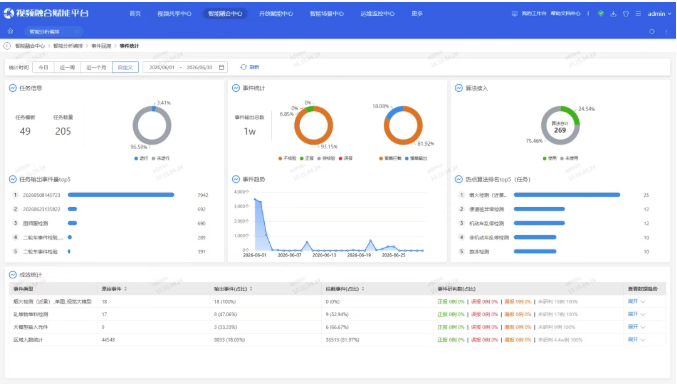This screenshot has width=677, height=384.
Task: Open 开放赋能中心 in top navigation
Action: click(x=276, y=14)
